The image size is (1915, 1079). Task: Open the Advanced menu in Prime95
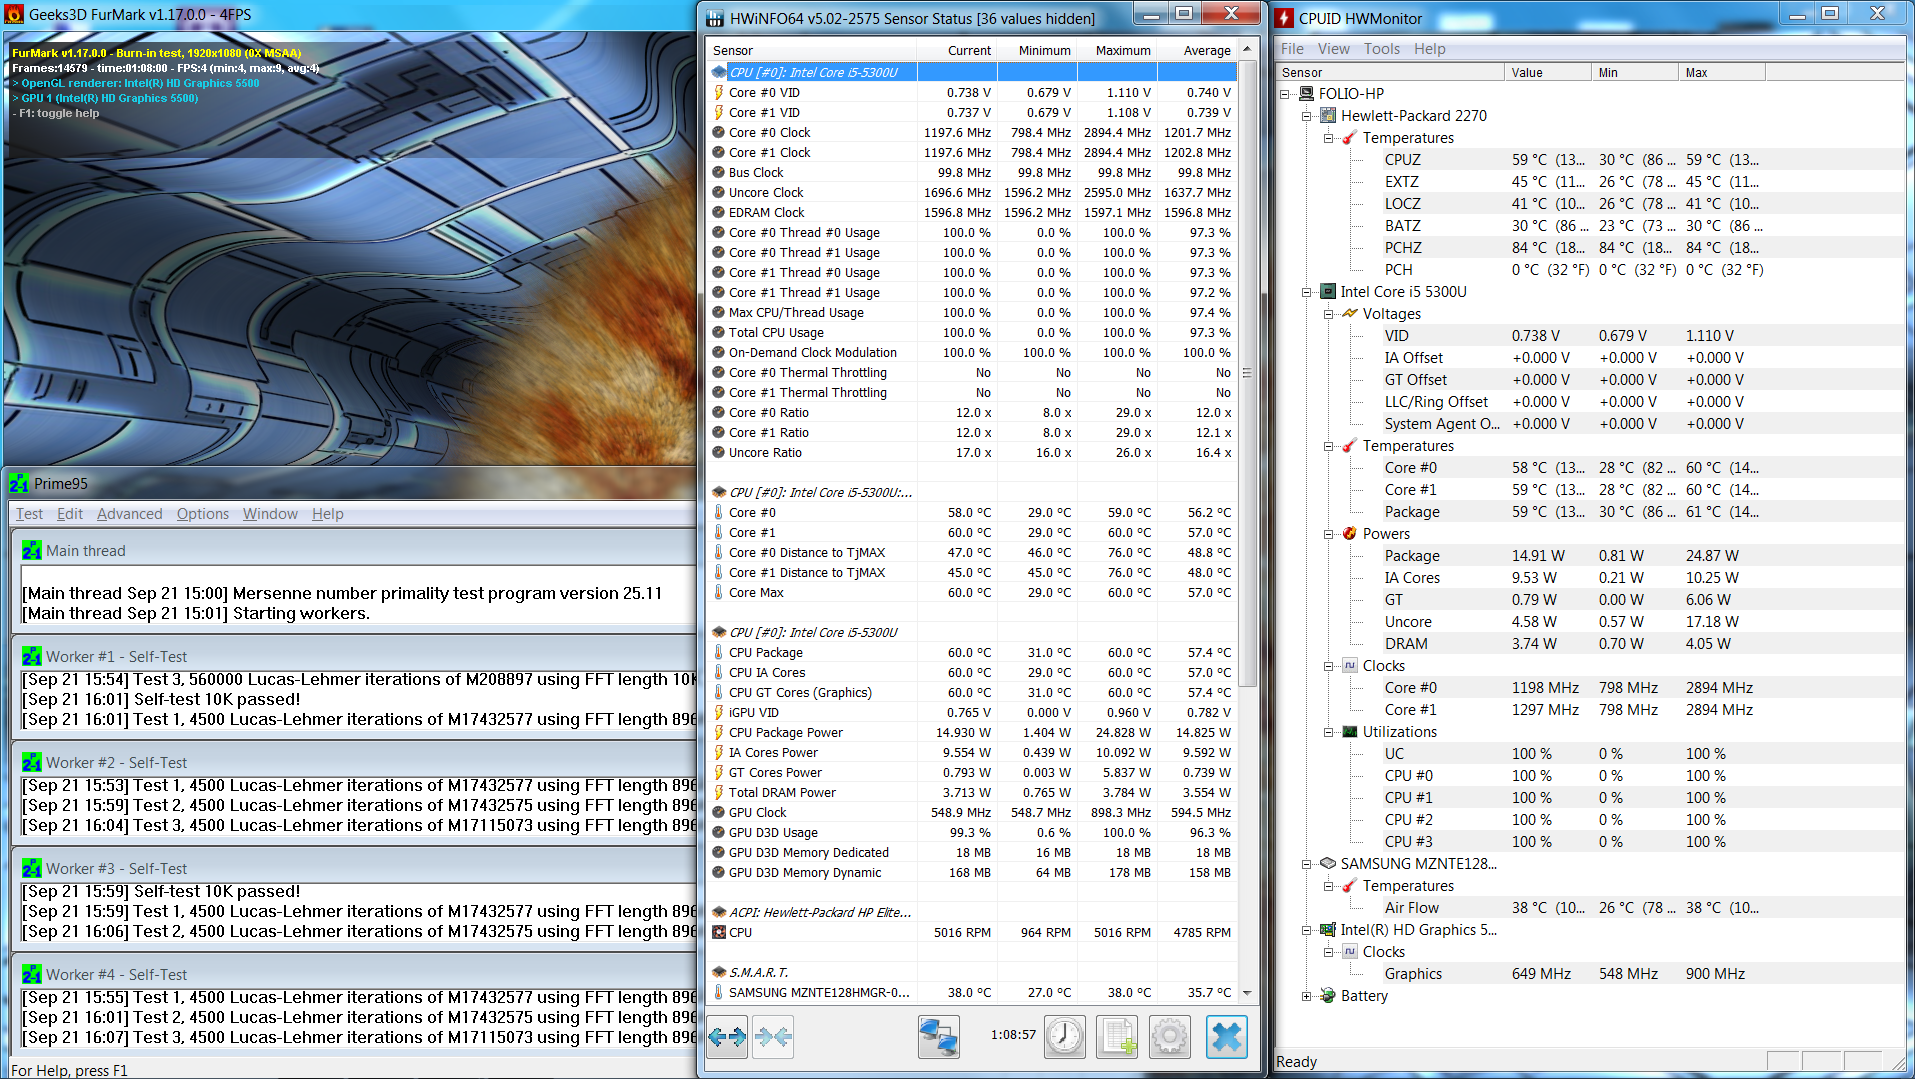[x=129, y=514]
